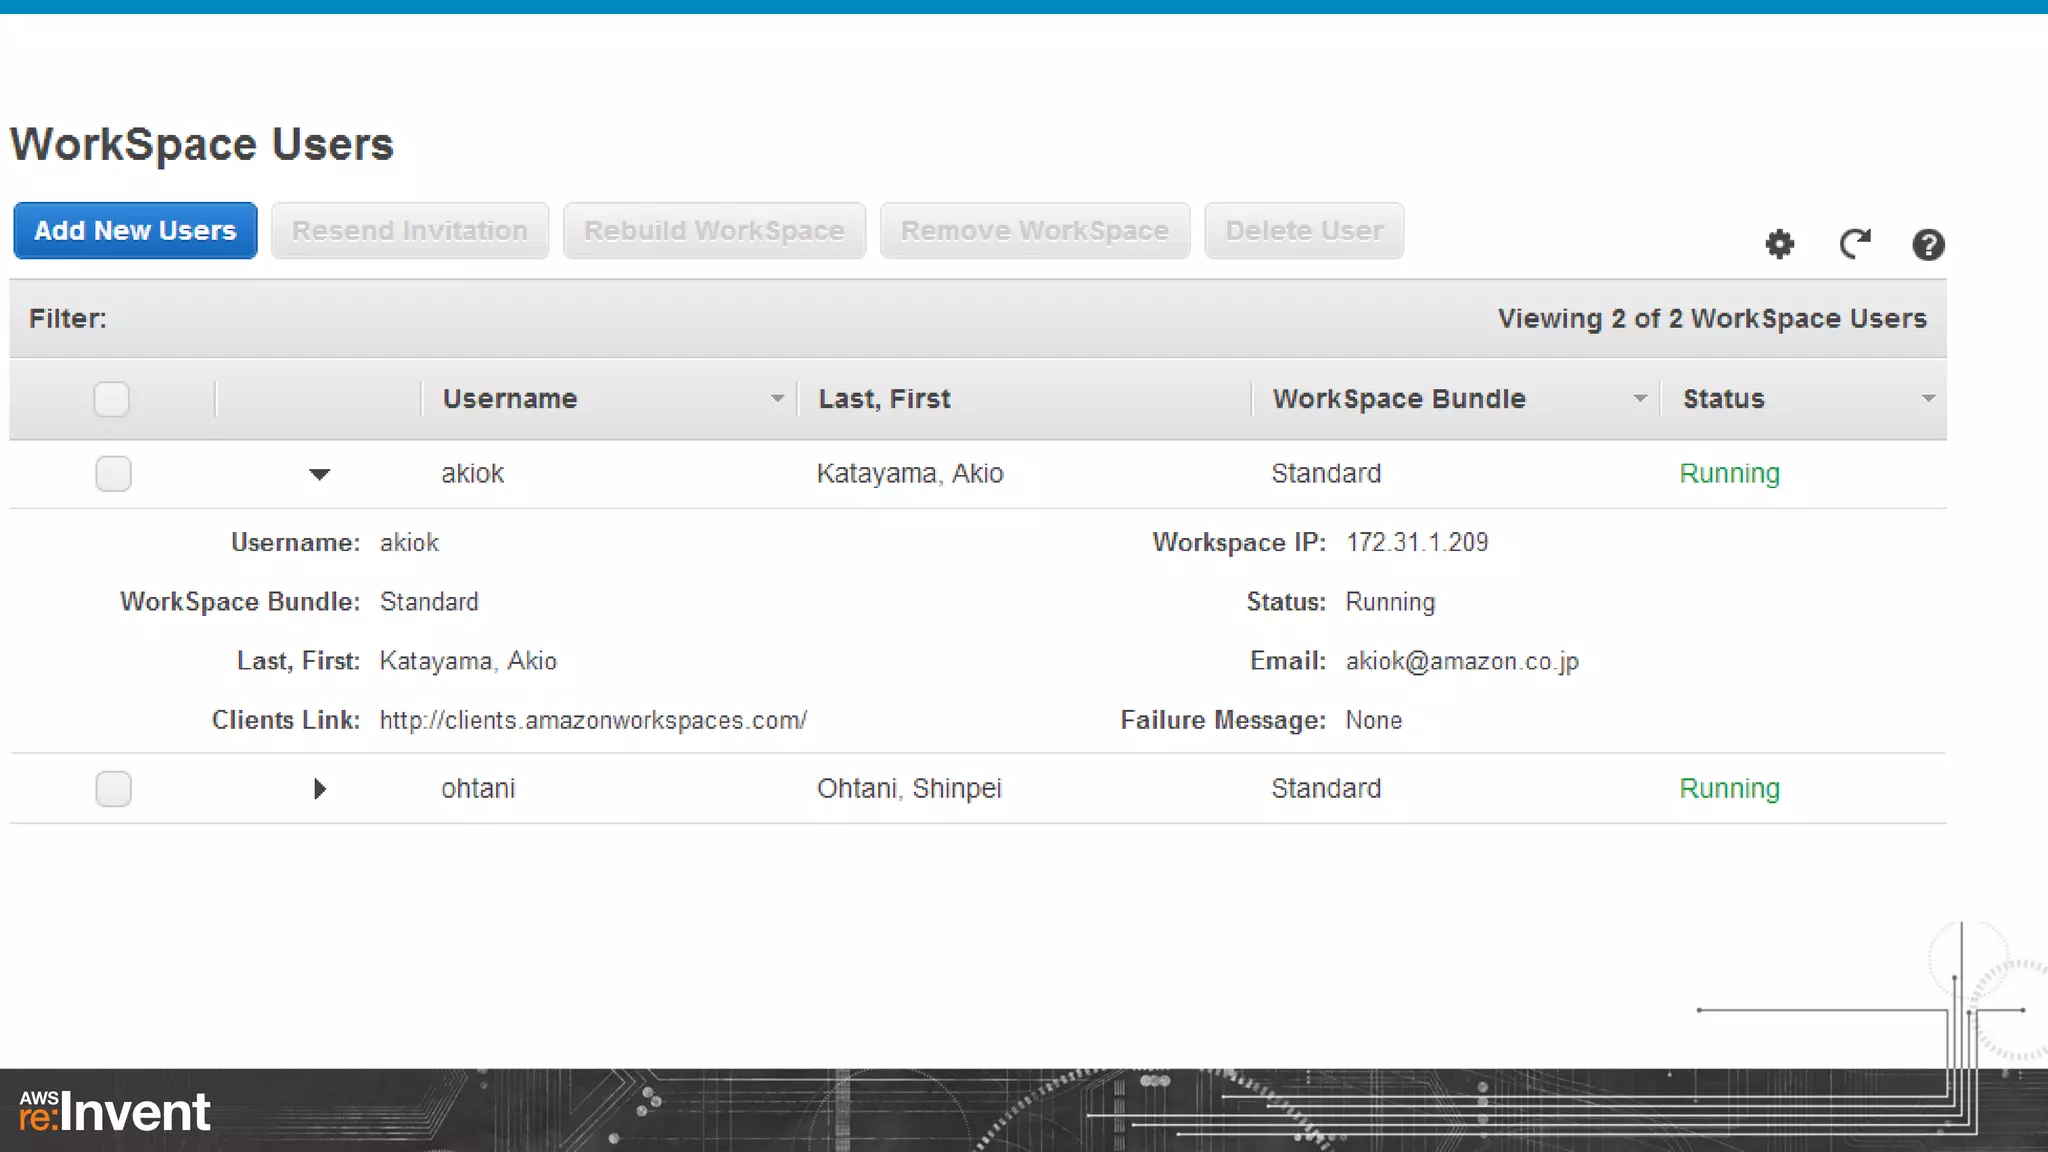This screenshot has height=1152, width=2048.
Task: Sort by the Last, First column header
Action: click(x=884, y=399)
